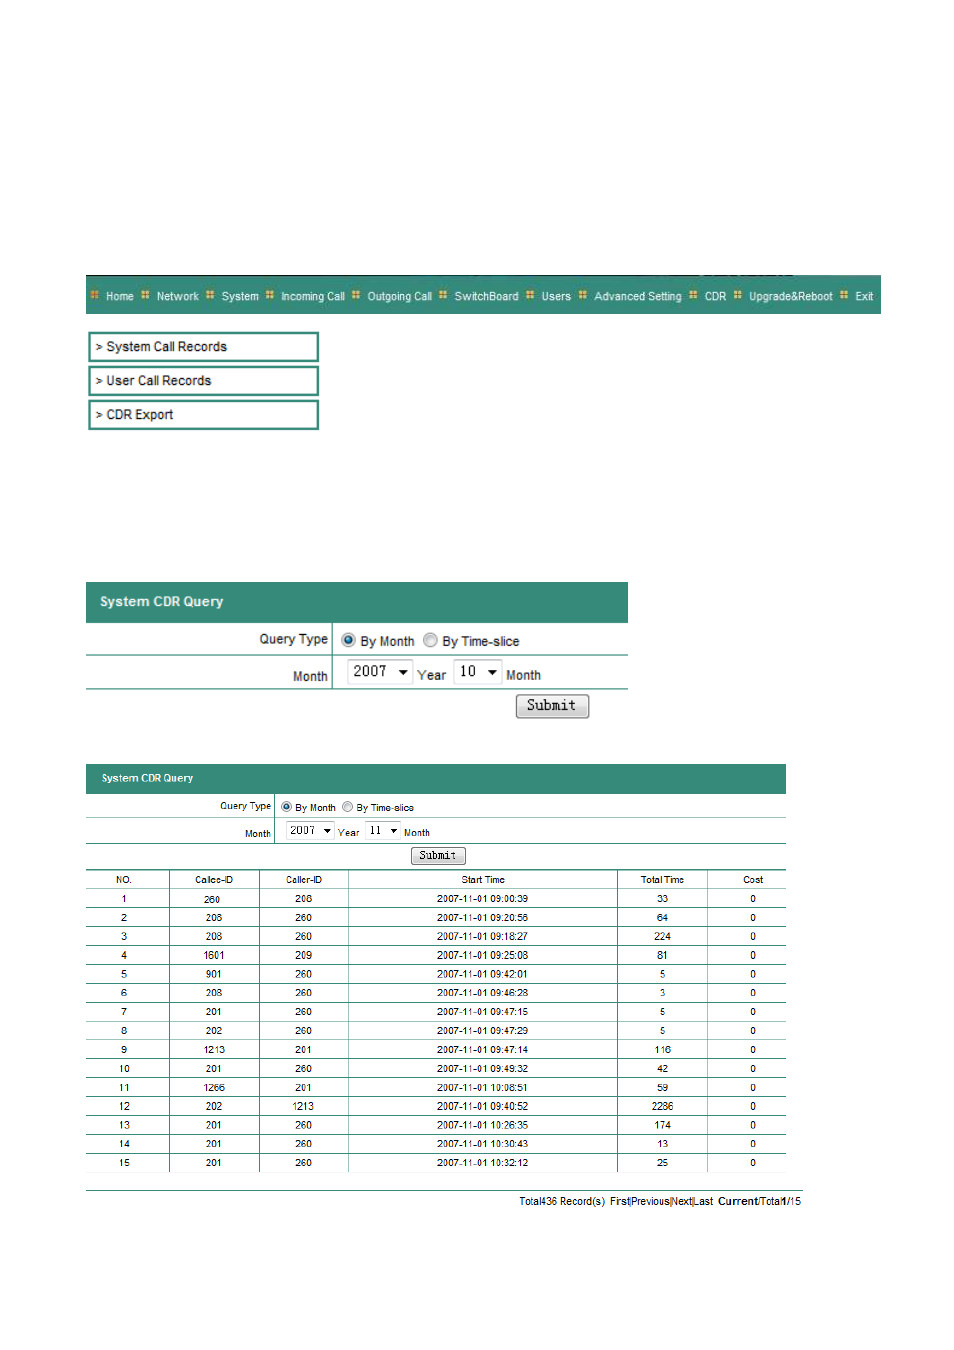Screen dimensions: 954x1350
Task: Open the Users menu item
Action: click(x=556, y=296)
